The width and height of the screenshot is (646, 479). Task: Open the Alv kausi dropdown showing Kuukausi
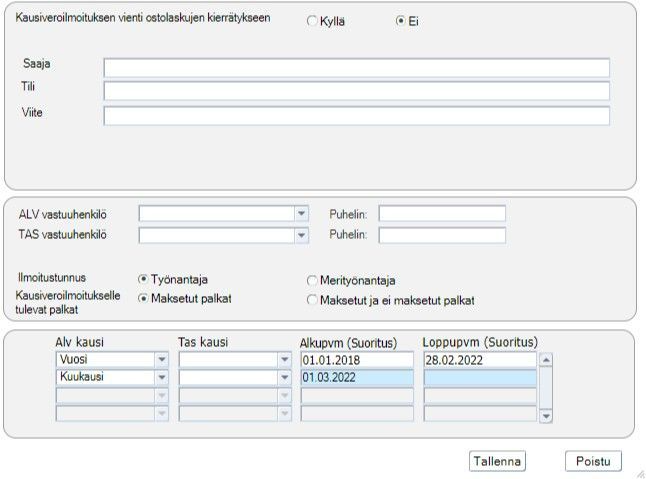pos(162,377)
